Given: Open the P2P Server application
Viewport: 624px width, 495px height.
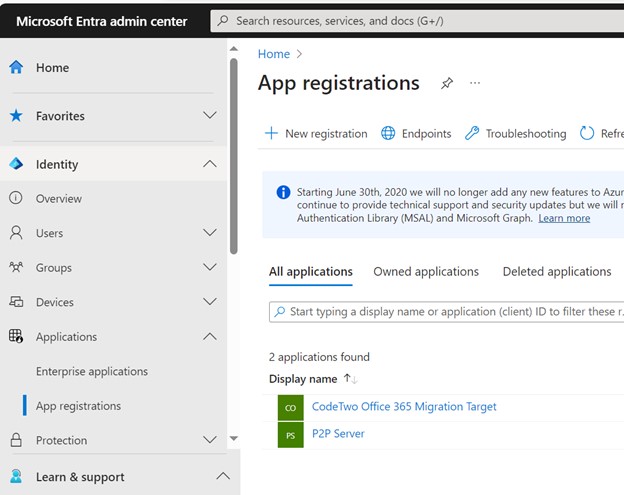Looking at the screenshot, I should (338, 434).
